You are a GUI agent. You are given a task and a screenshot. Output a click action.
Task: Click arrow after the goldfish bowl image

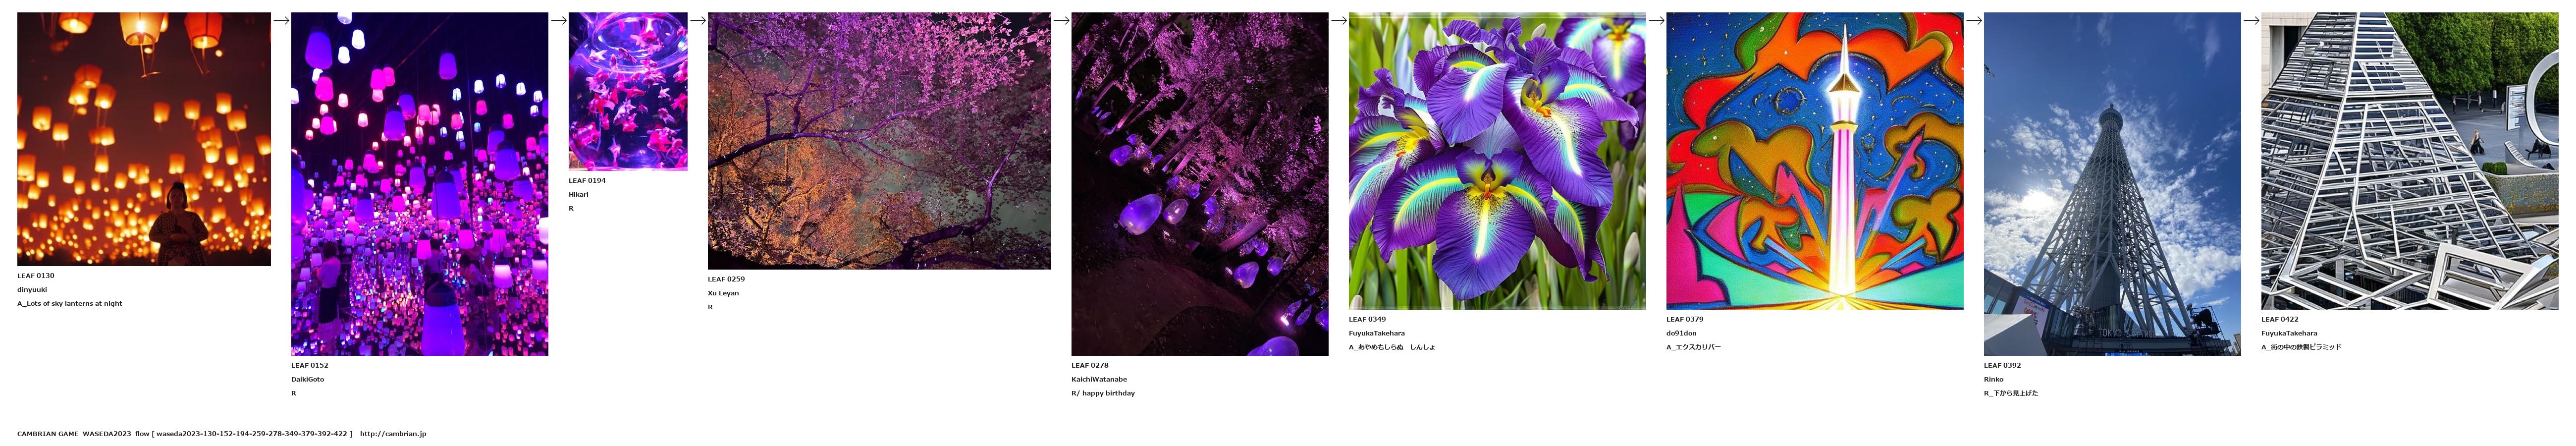tap(698, 20)
